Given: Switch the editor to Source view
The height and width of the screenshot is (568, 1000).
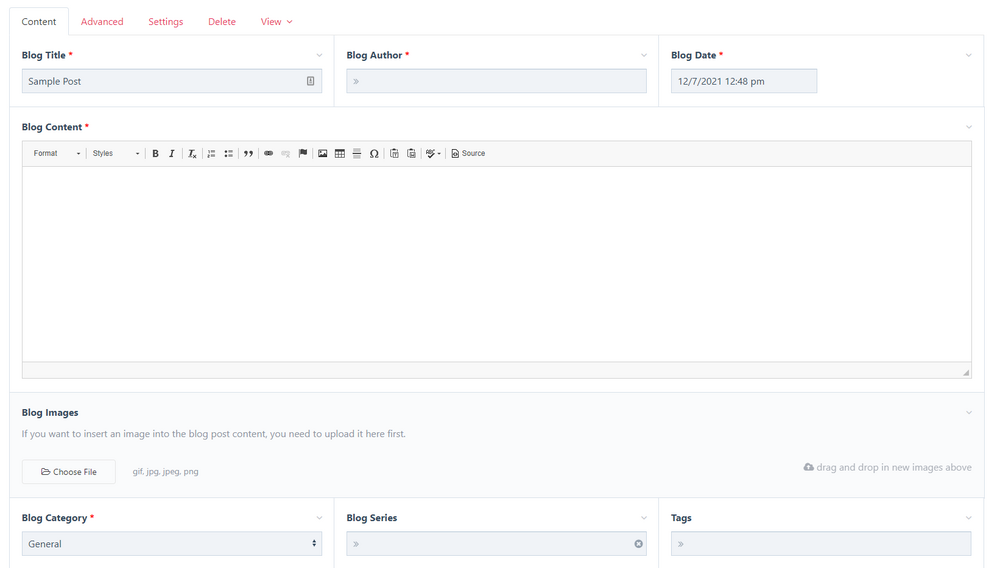Looking at the screenshot, I should point(468,154).
